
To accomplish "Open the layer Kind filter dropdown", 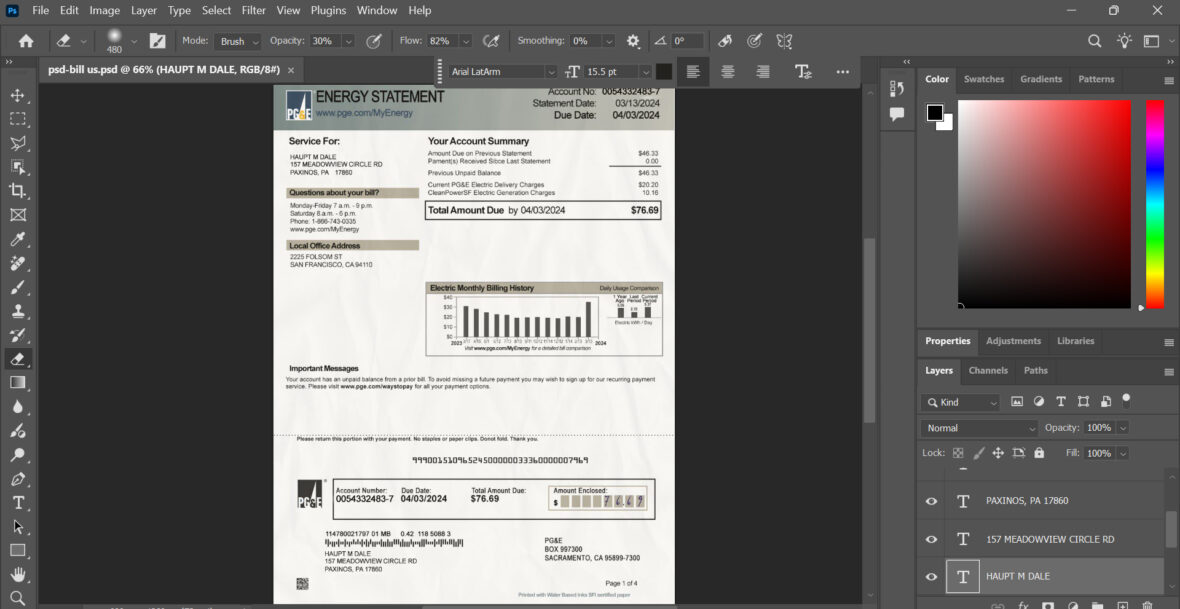I will click(960, 402).
